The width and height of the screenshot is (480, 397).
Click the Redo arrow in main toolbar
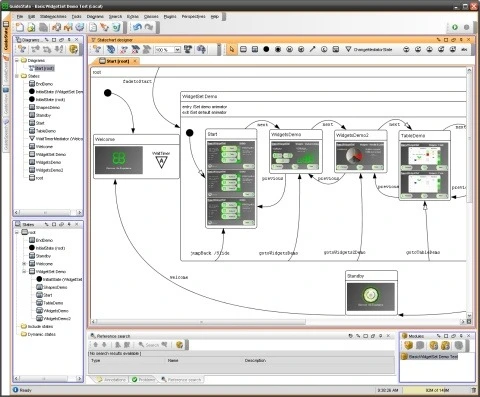click(149, 27)
